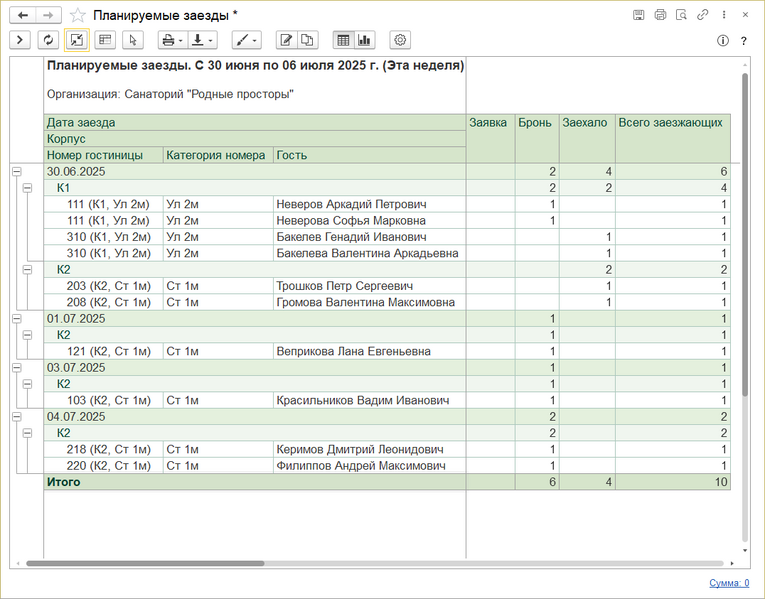This screenshot has width=765, height=599.
Task: Toggle chart view mode button
Action: pos(364,40)
